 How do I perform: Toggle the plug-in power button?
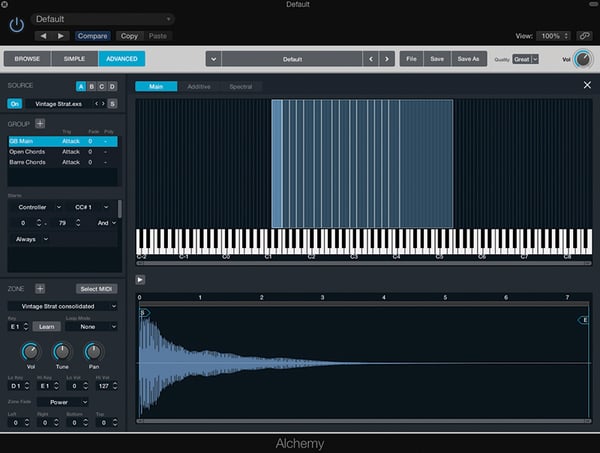16,24
